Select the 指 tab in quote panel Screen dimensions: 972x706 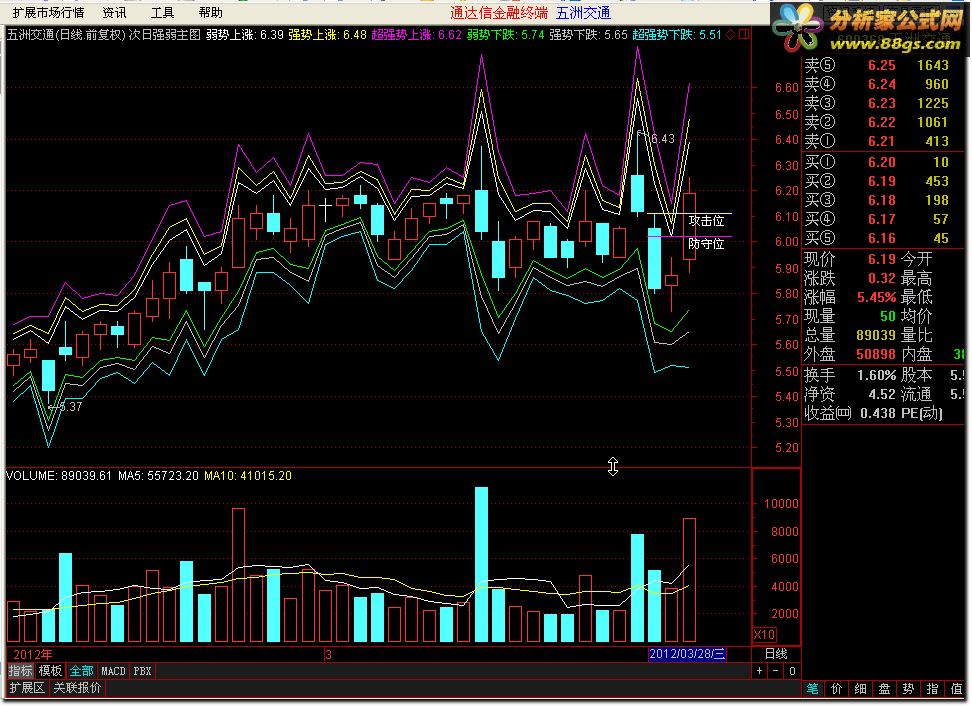click(x=932, y=689)
